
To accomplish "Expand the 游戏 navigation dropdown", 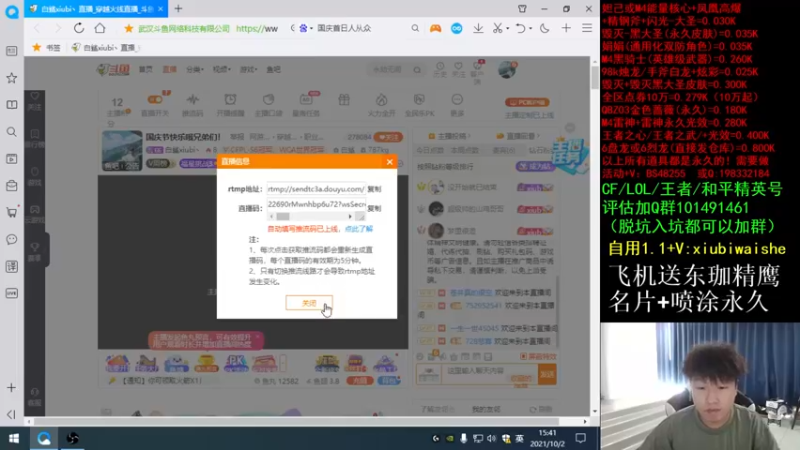I will pos(248,69).
